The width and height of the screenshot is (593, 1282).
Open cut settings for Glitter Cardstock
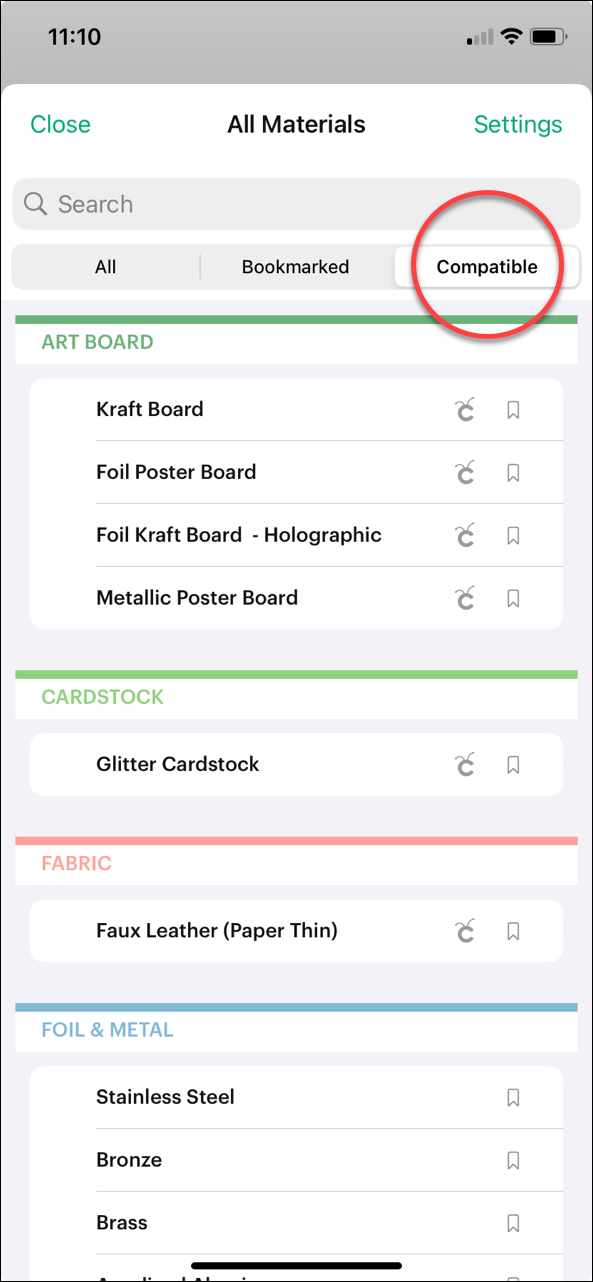[x=464, y=764]
